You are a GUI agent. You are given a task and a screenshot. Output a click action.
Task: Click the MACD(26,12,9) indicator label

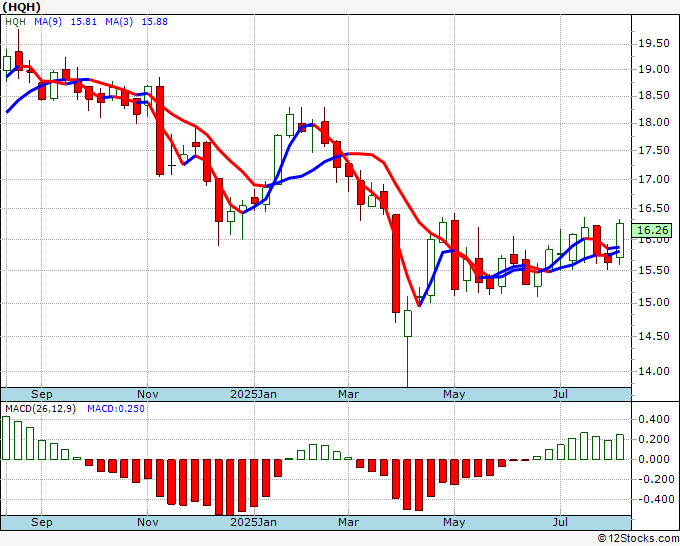coord(40,409)
